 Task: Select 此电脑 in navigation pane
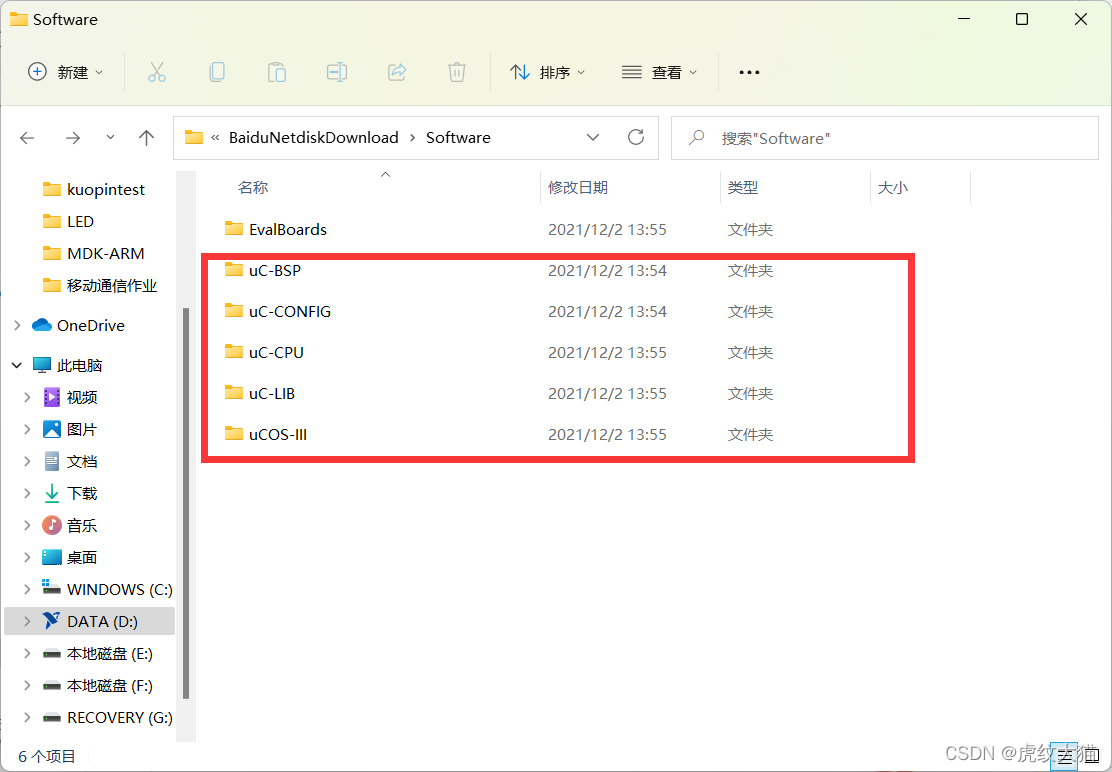(79, 366)
